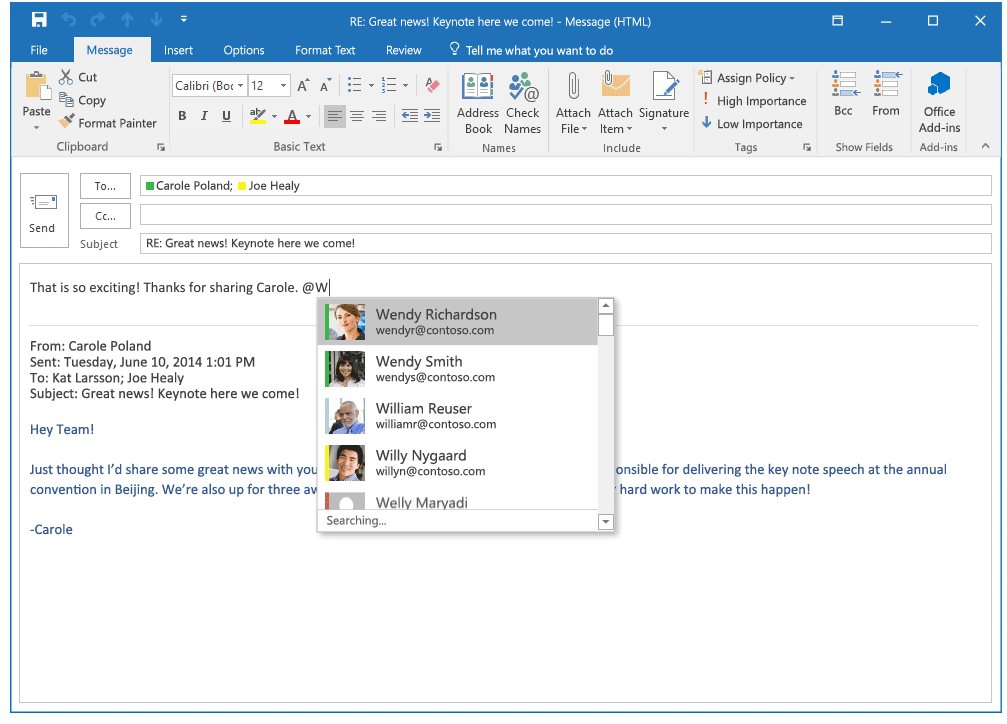Show the From field
The image size is (1007, 724).
click(886, 94)
